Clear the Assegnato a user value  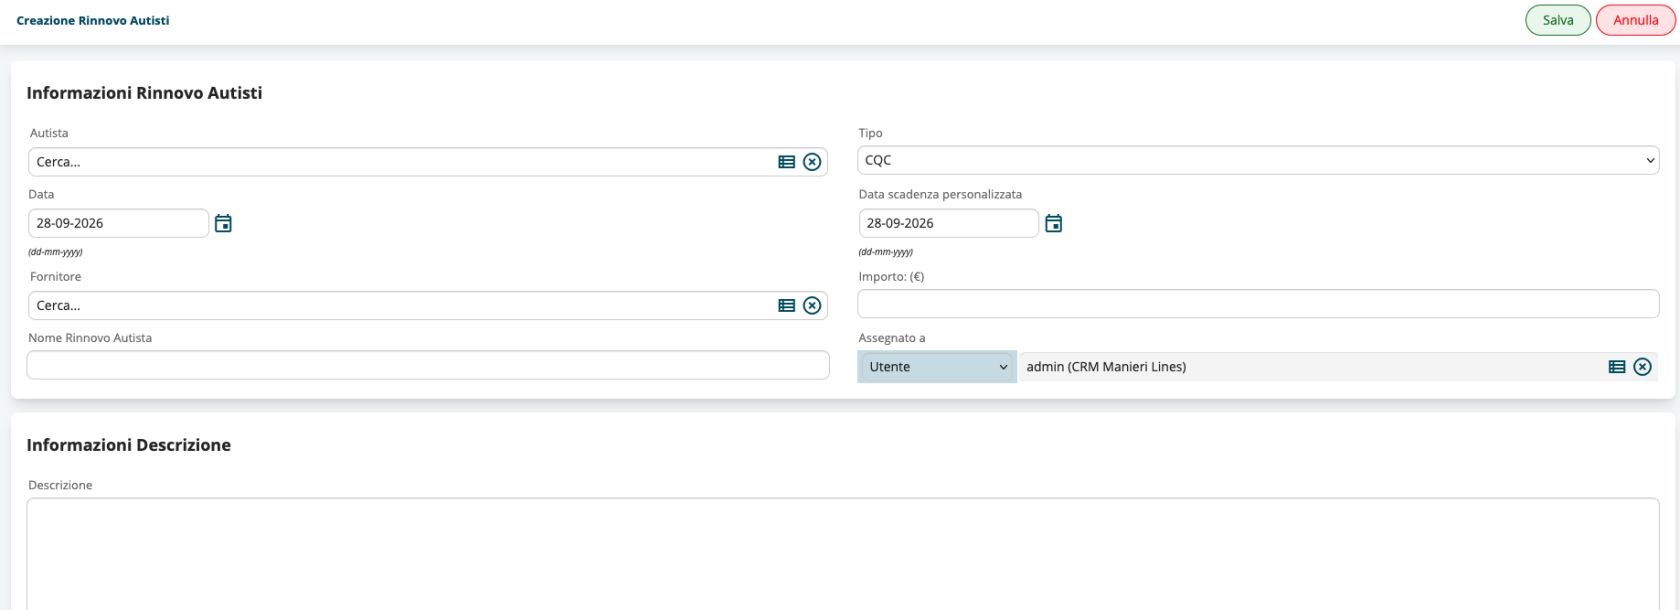pyautogui.click(x=1642, y=367)
